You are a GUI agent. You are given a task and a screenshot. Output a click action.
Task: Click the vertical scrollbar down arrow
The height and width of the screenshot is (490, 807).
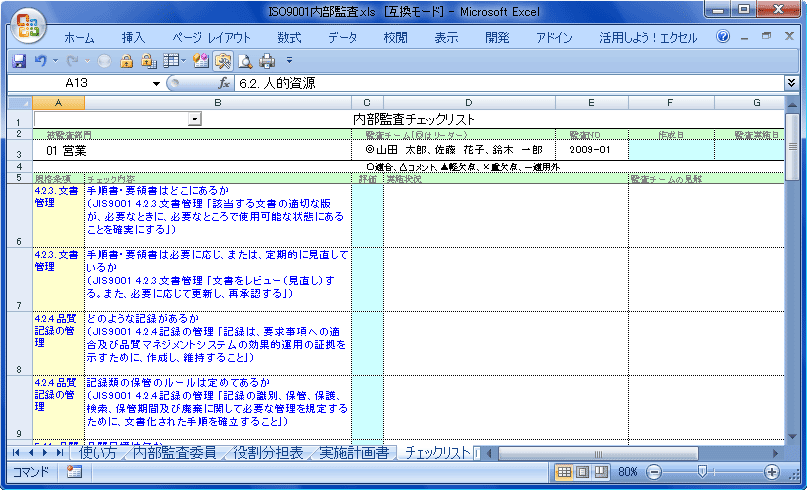click(793, 438)
